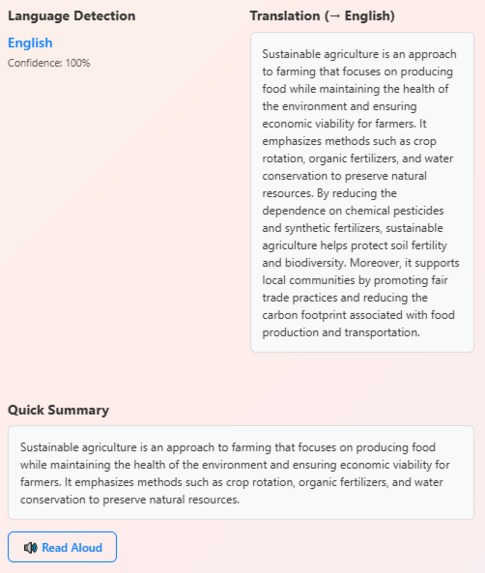Click the Language Detection heading
The image size is (485, 573).
72,16
